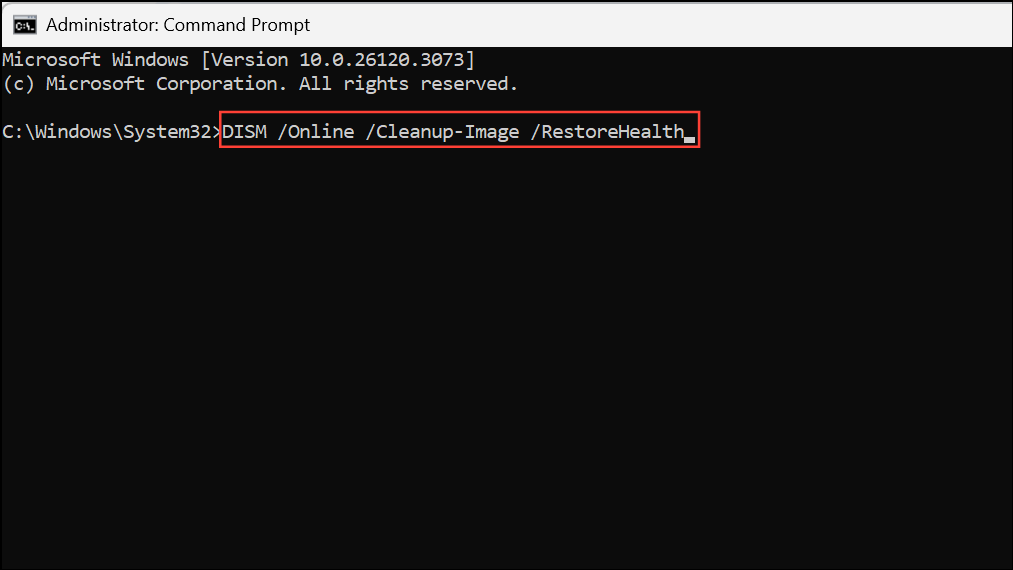
Task: Click the "(c)" copyright symbol
Action: (19, 84)
